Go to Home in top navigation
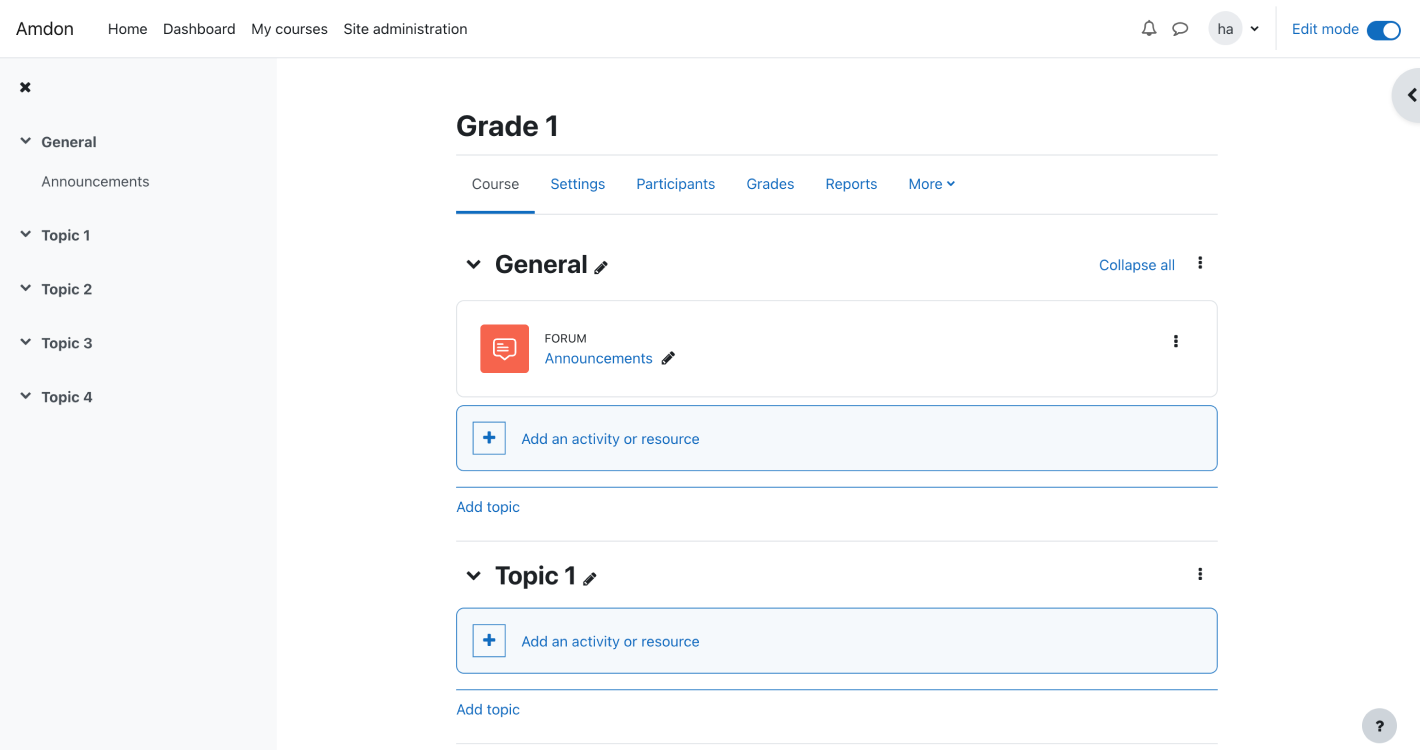Screen dimensions: 1420x750 point(127,29)
